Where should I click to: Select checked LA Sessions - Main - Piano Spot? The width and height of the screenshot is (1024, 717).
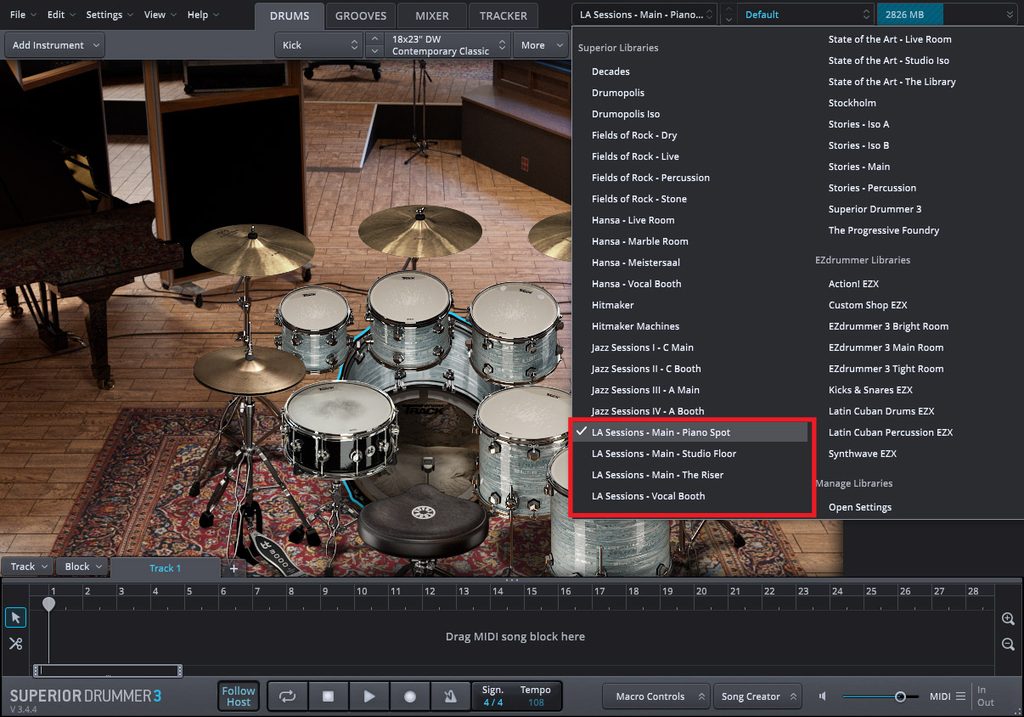click(x=690, y=432)
